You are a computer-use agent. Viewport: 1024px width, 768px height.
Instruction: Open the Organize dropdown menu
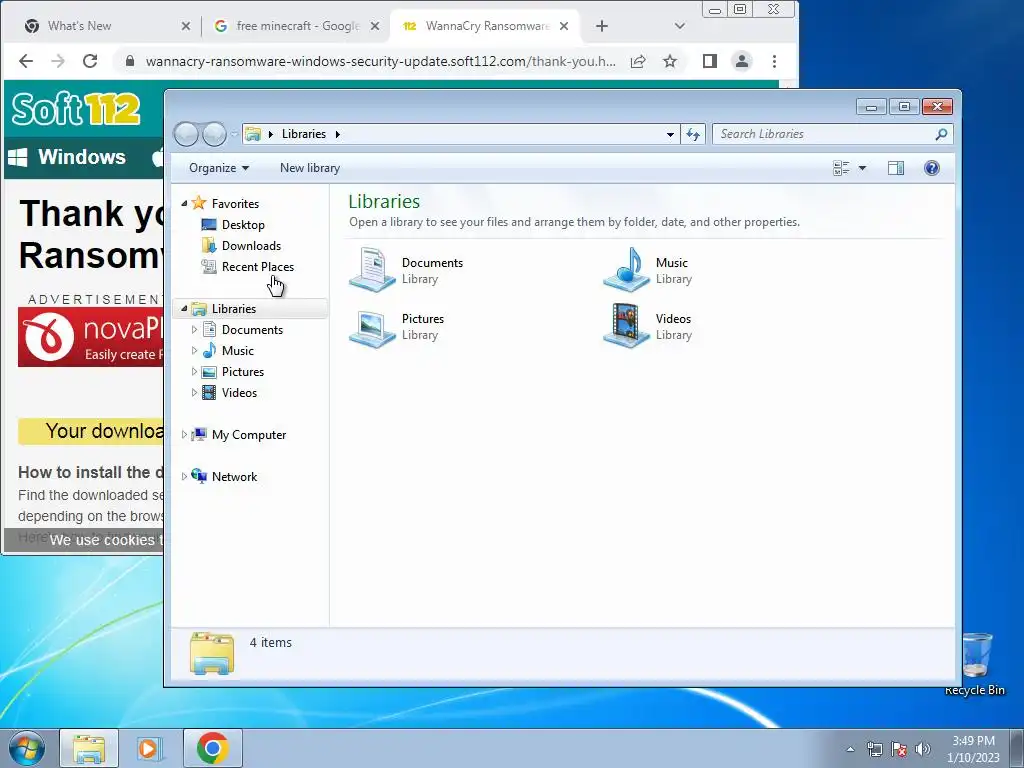point(219,168)
